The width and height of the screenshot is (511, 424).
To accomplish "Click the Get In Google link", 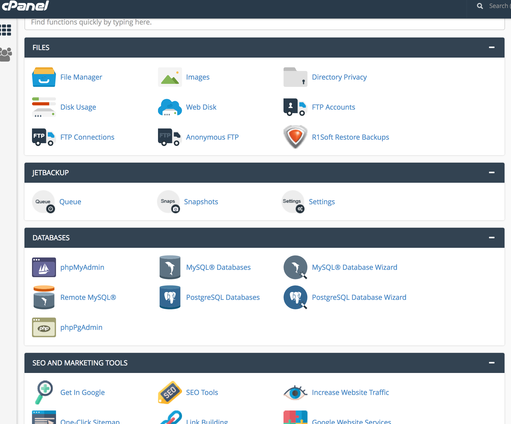I will point(82,392).
